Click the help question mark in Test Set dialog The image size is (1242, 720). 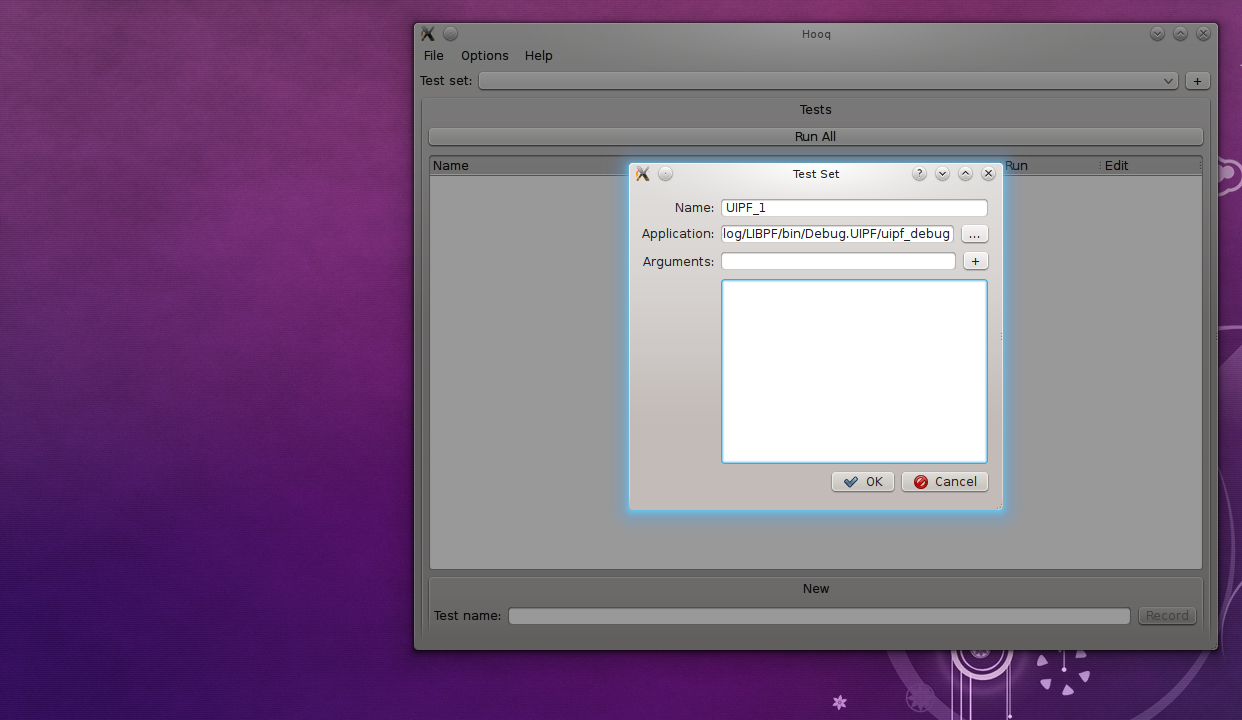click(919, 174)
